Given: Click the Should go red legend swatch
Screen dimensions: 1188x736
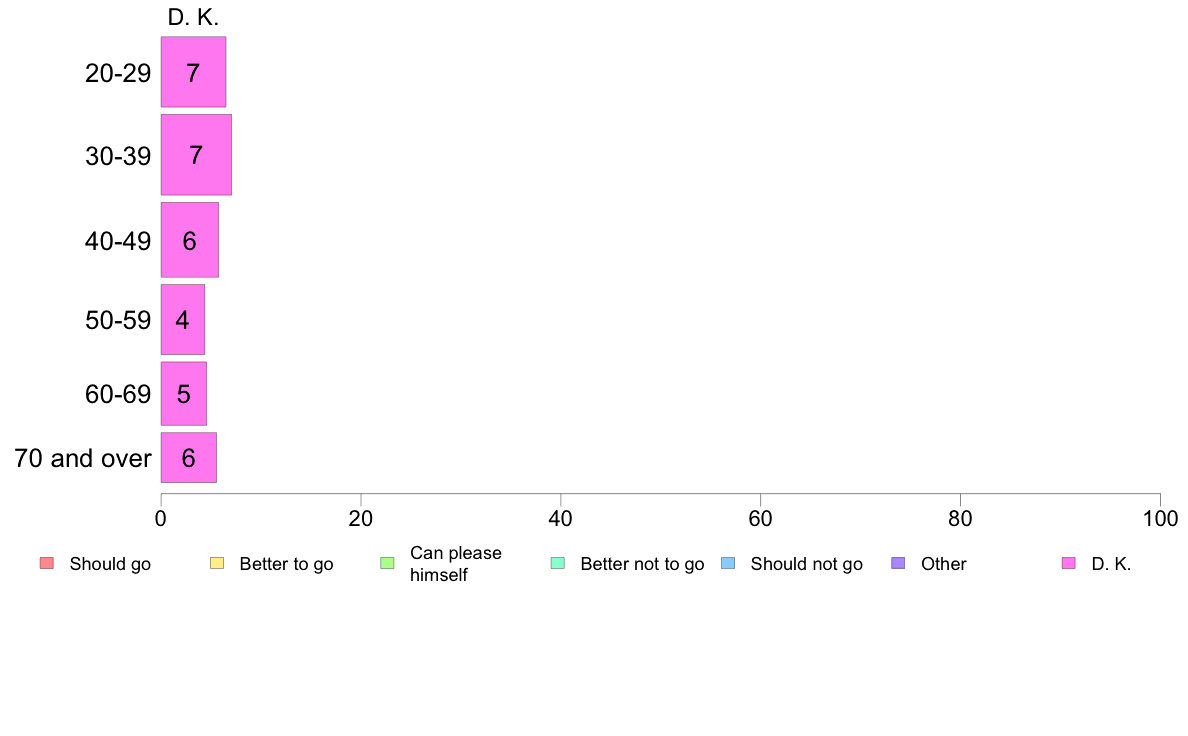Looking at the screenshot, I should pyautogui.click(x=47, y=563).
